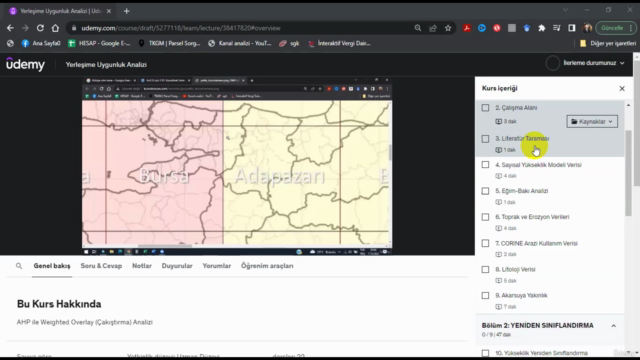This screenshot has width=640, height=360.
Task: View site info via the lock icon
Action: [74, 28]
